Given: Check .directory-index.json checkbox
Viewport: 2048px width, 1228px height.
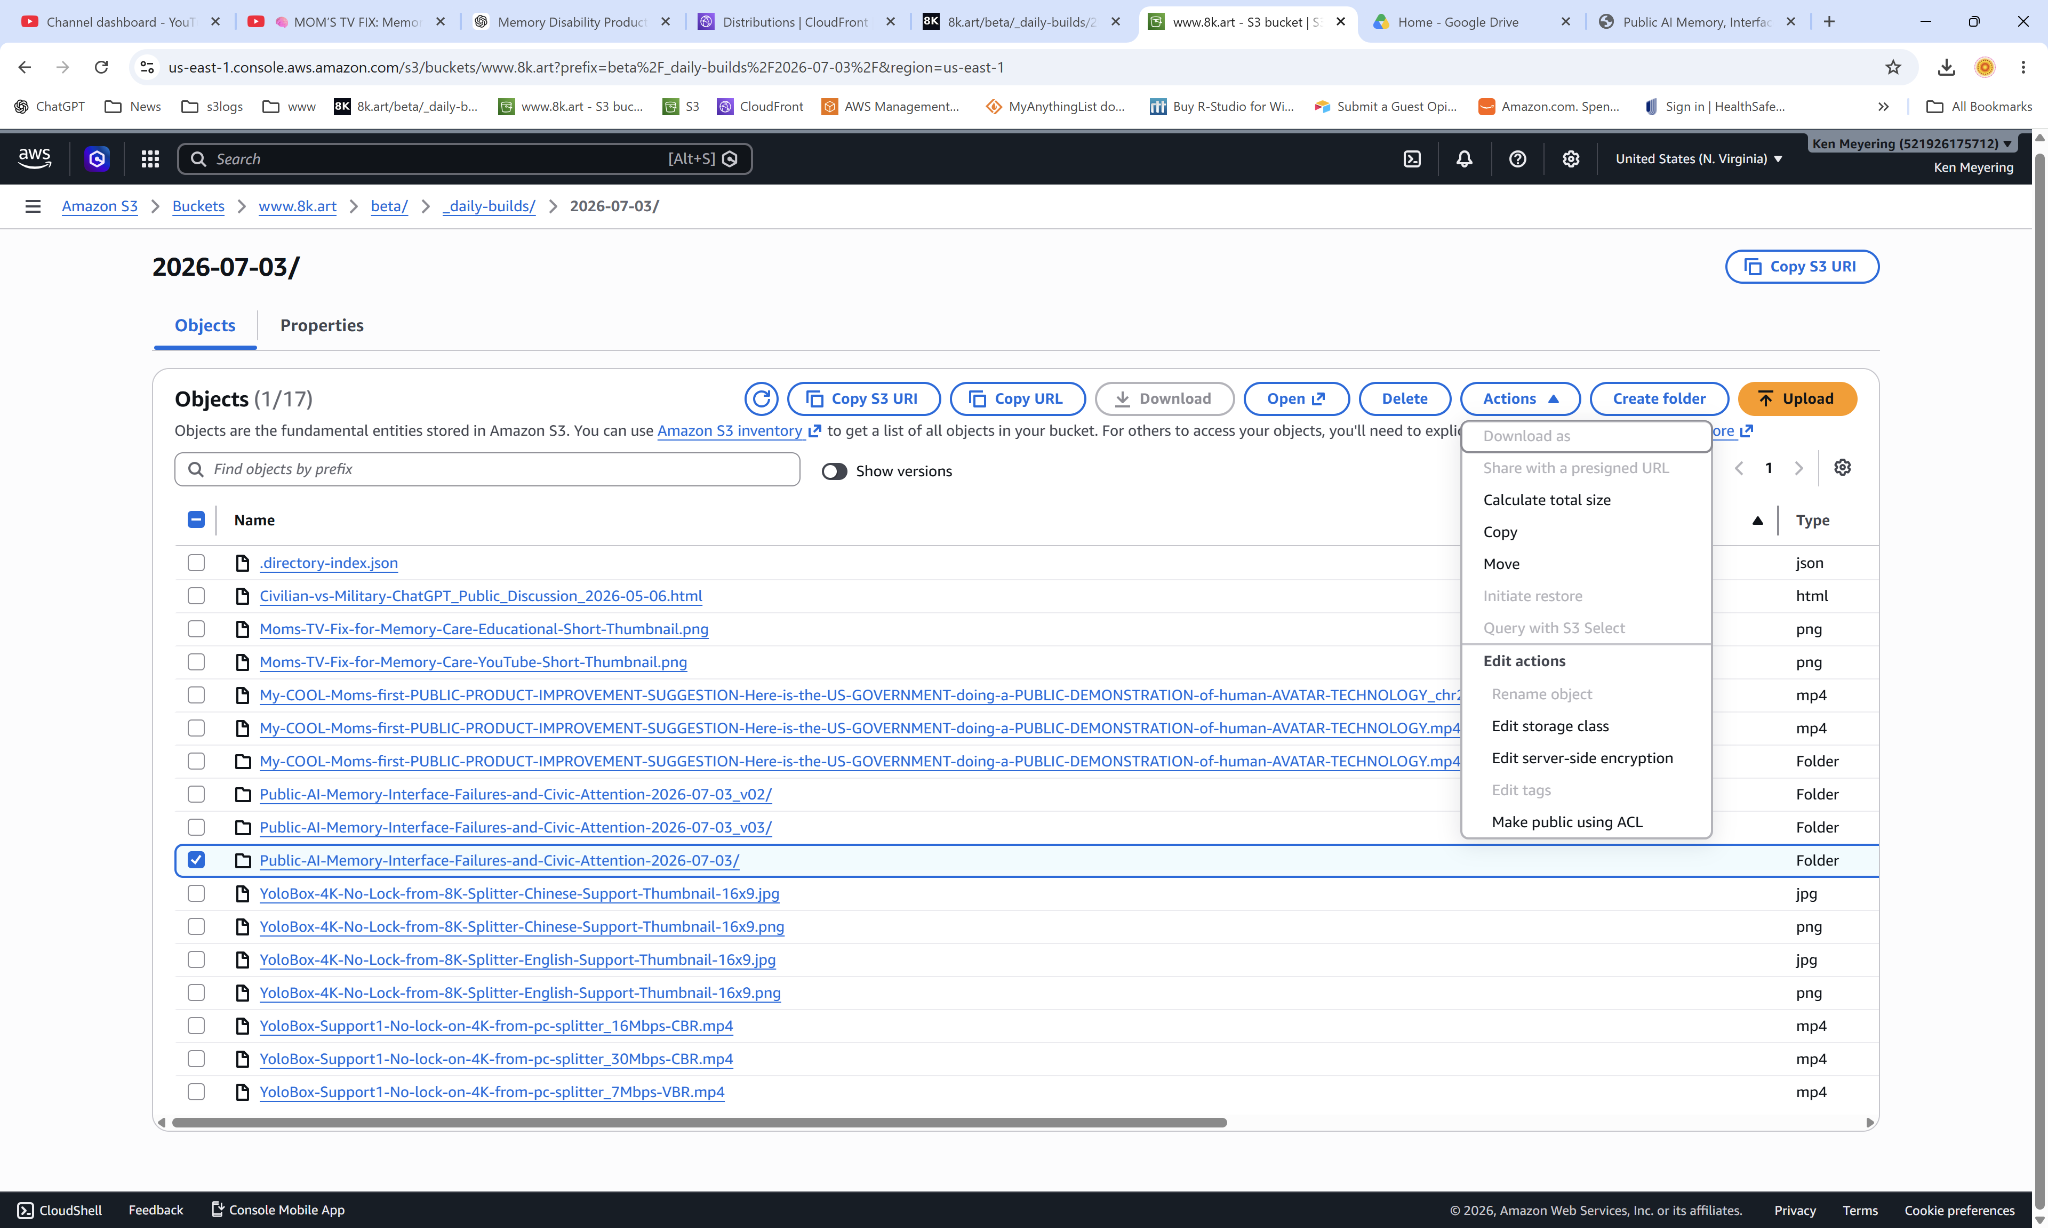Looking at the screenshot, I should 196,563.
